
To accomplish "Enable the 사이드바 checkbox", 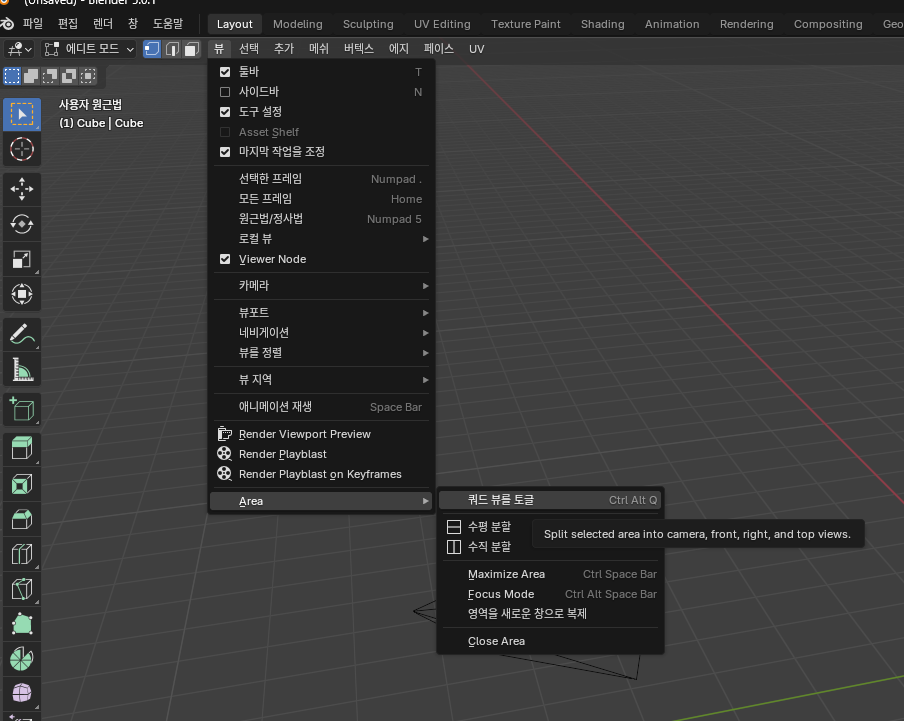I will pyautogui.click(x=225, y=92).
